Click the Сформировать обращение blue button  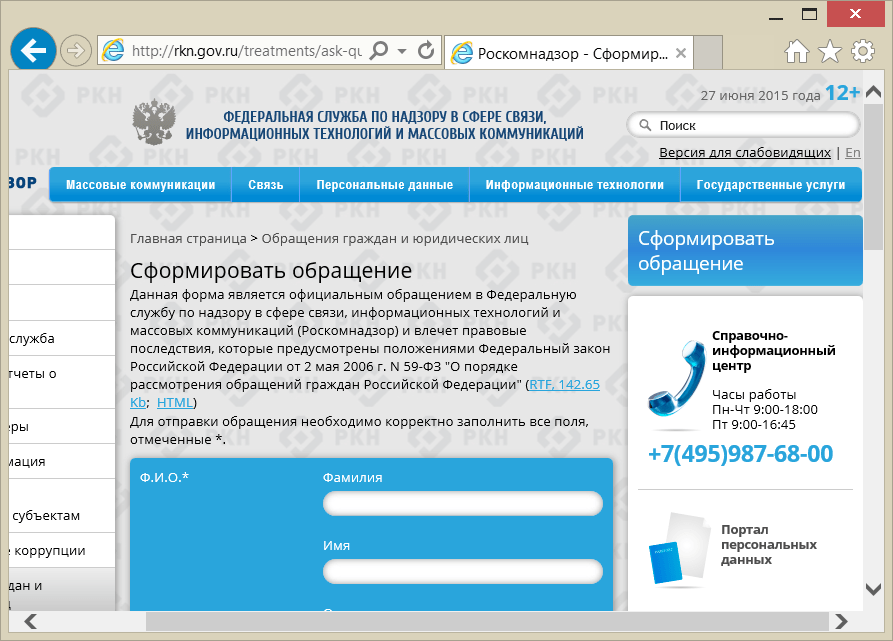pyautogui.click(x=745, y=250)
